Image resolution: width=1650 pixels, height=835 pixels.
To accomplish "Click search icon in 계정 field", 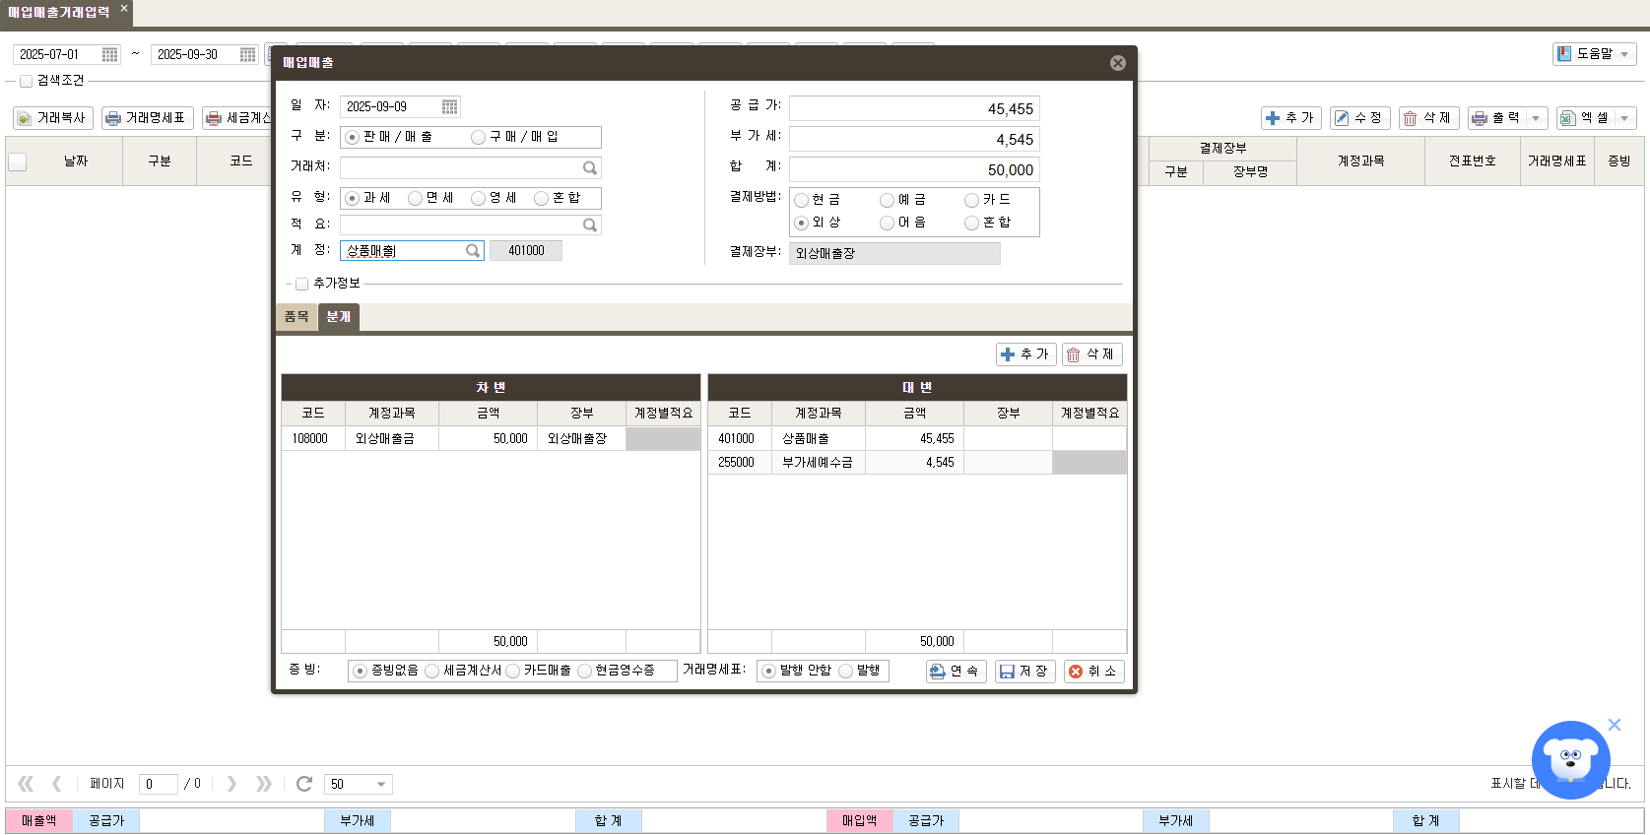I will [473, 251].
